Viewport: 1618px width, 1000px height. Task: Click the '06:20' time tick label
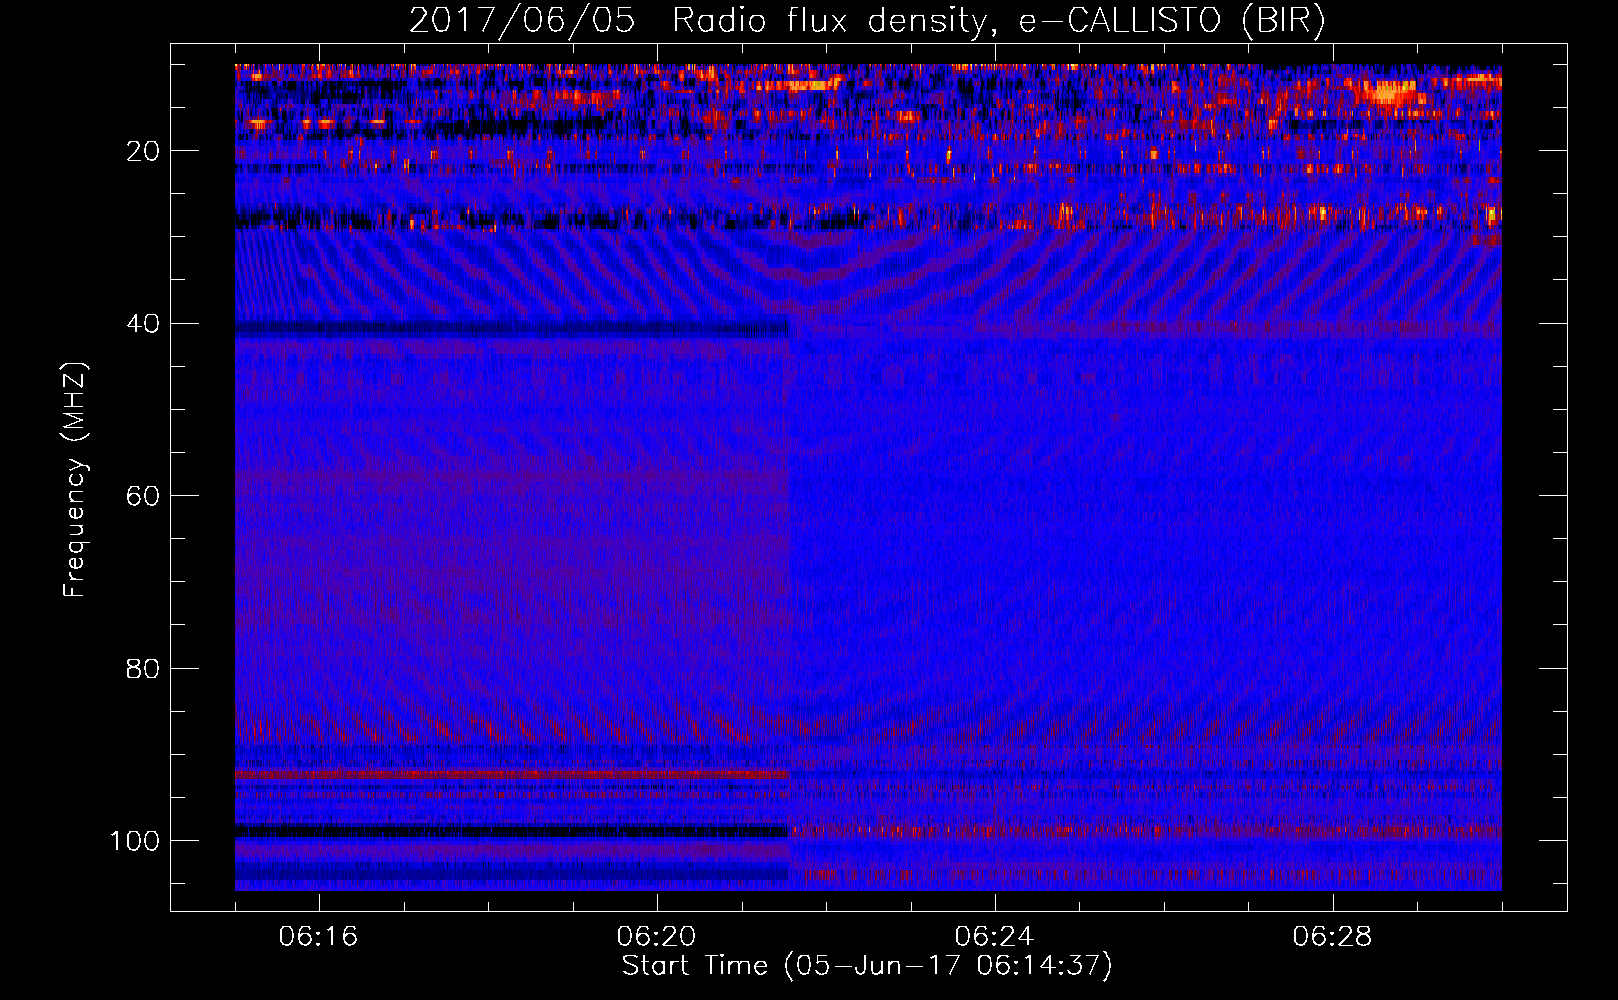pos(656,937)
